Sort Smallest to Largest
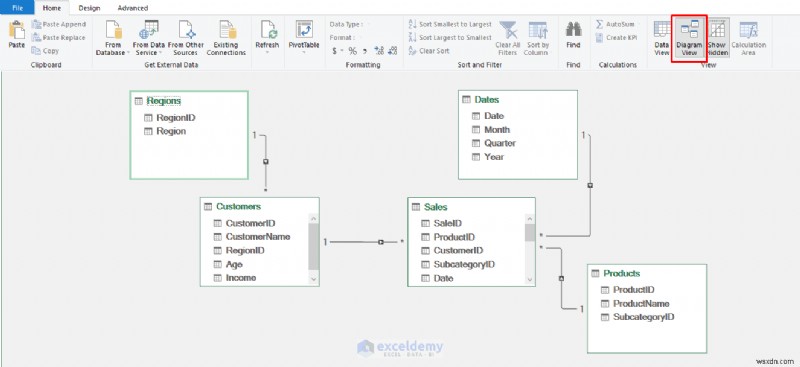 click(450, 24)
